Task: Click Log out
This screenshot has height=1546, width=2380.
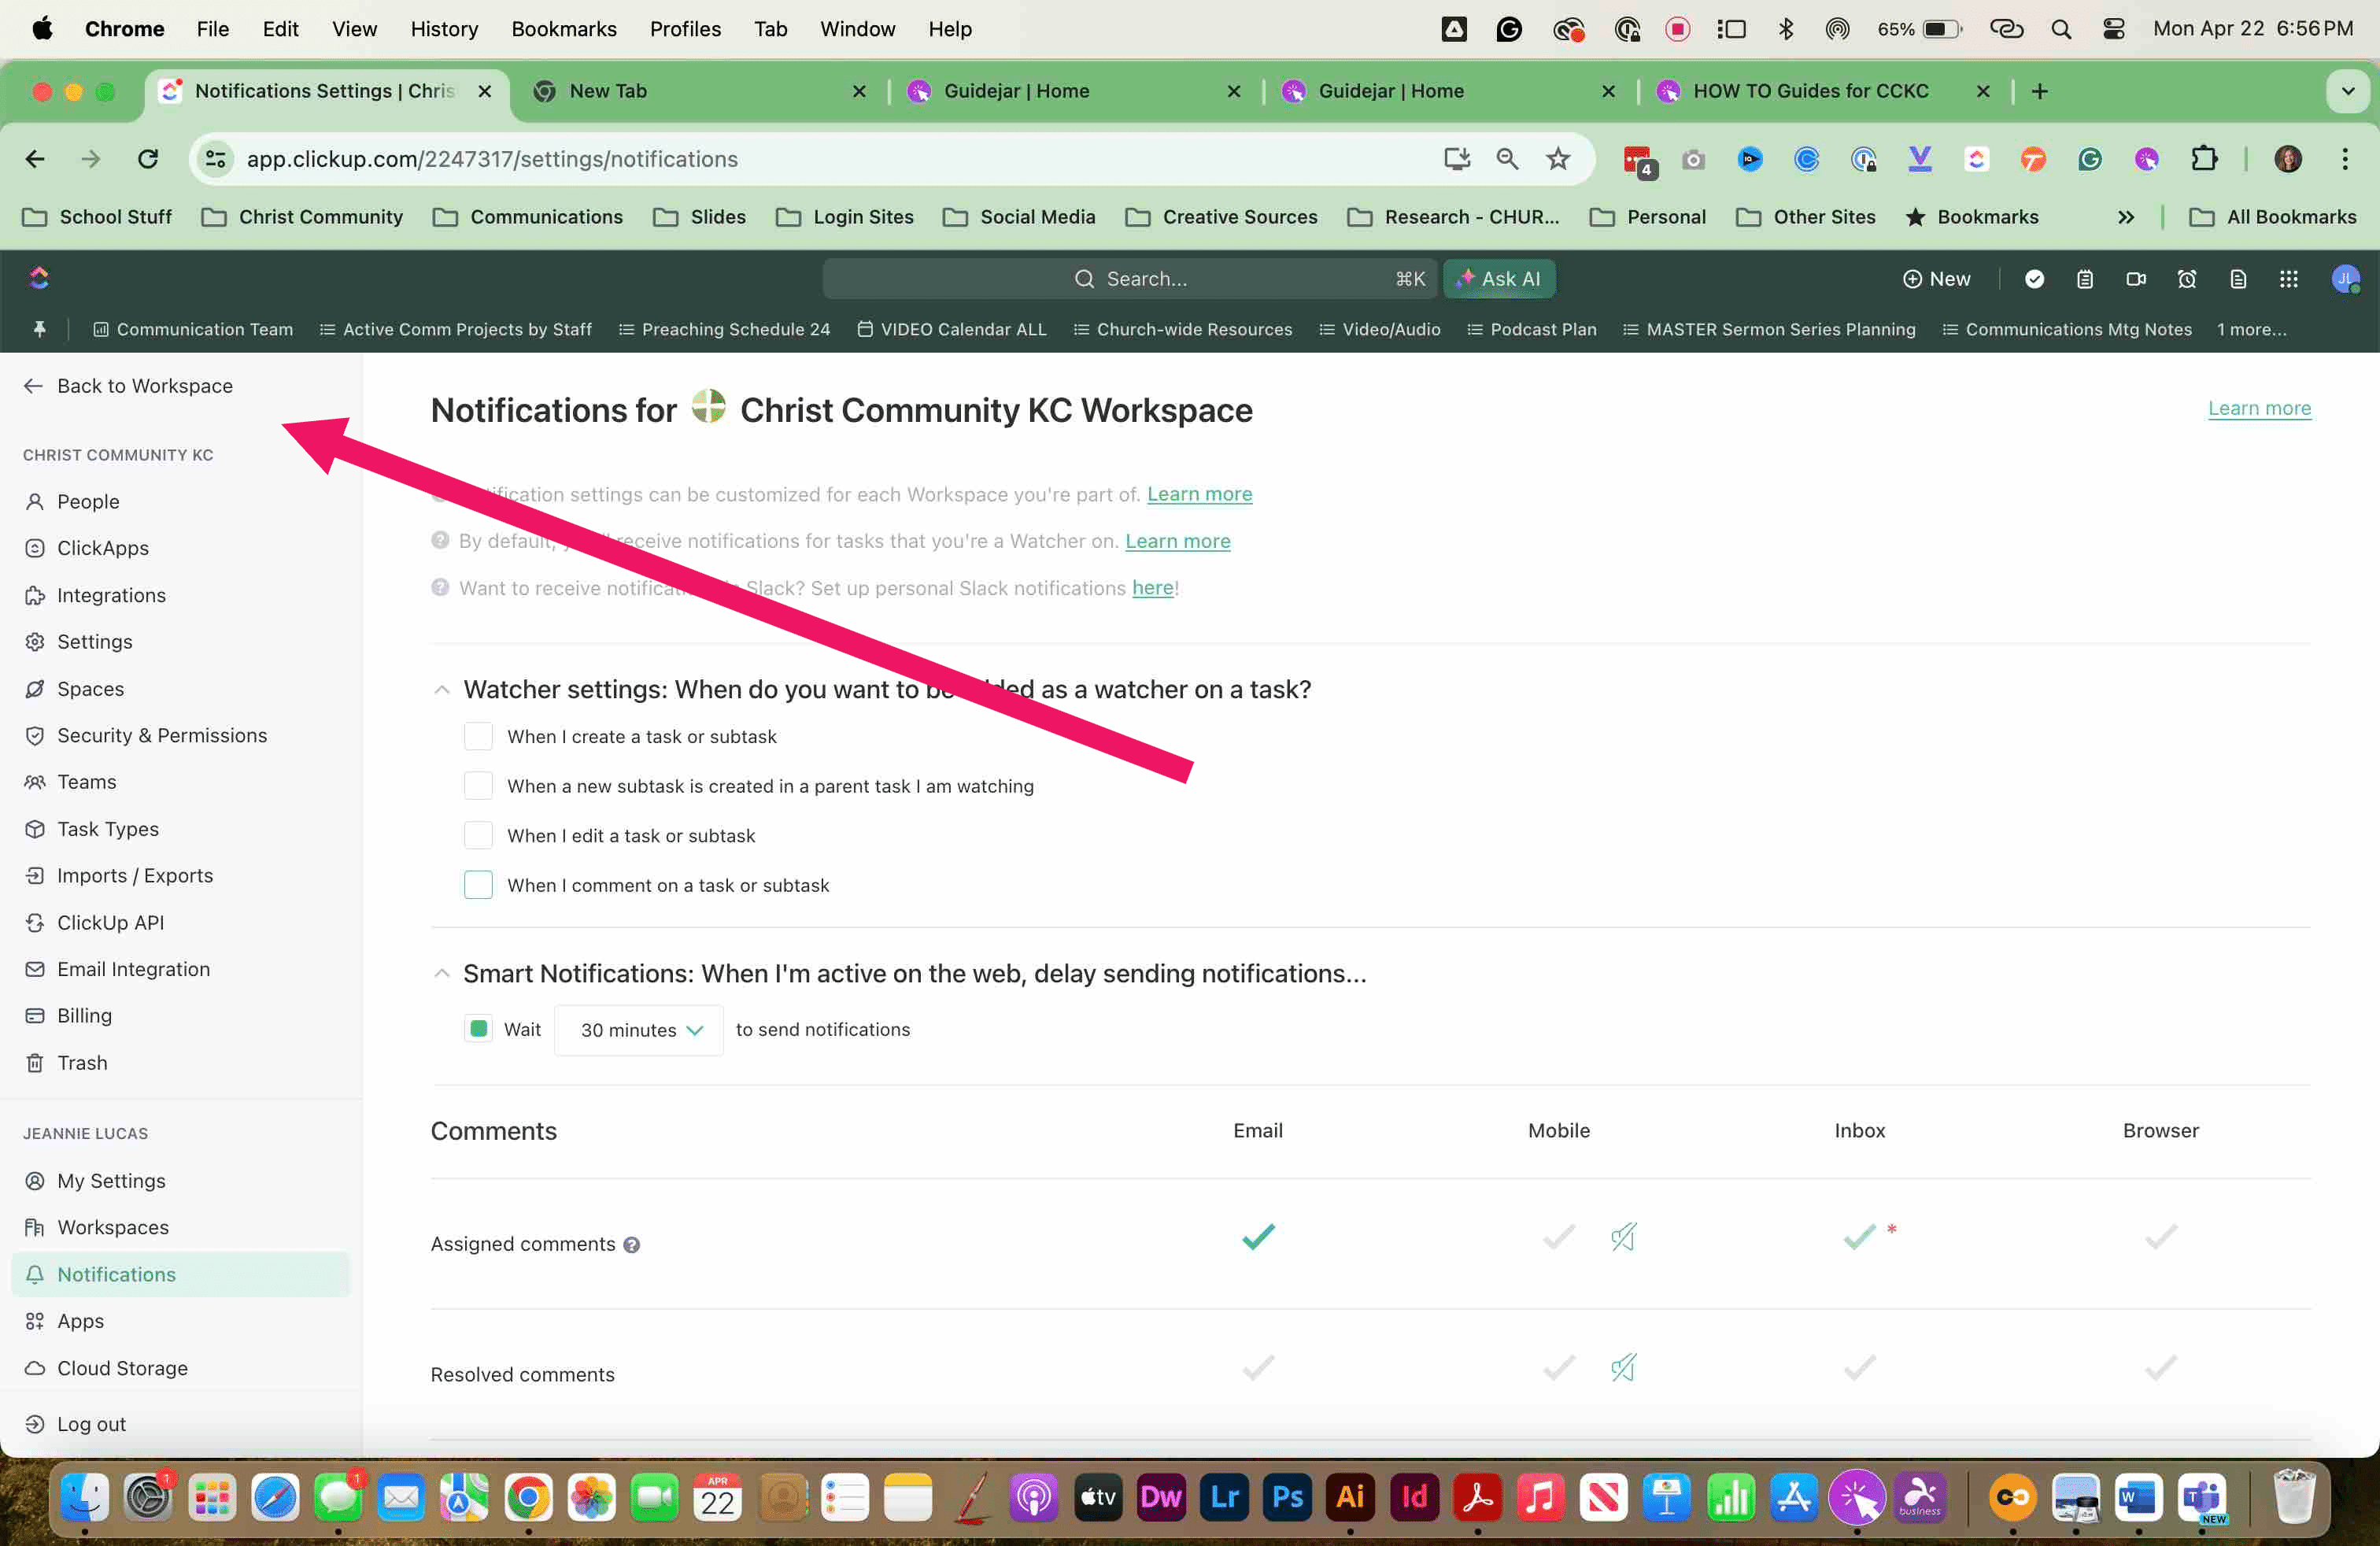Action: 91,1424
